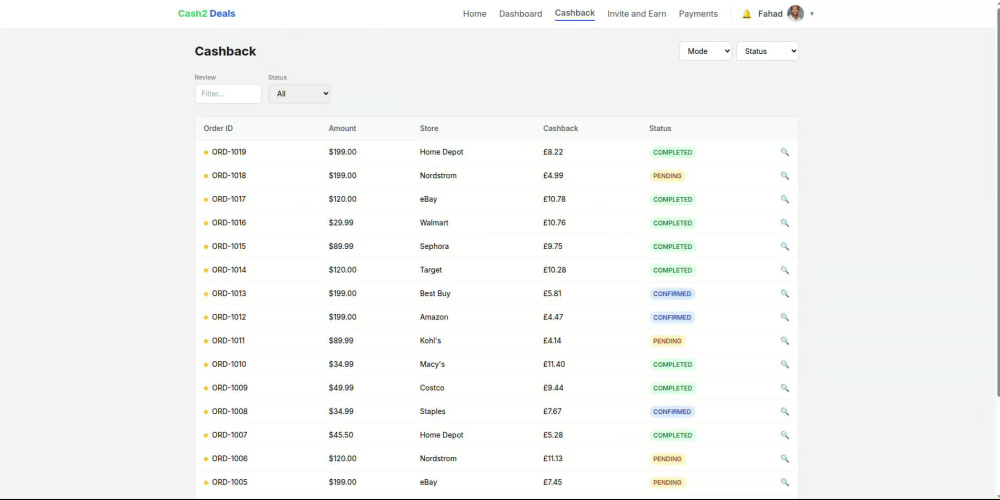This screenshot has height=500, width=1000.
Task: Open the Mode dropdown
Action: click(705, 51)
